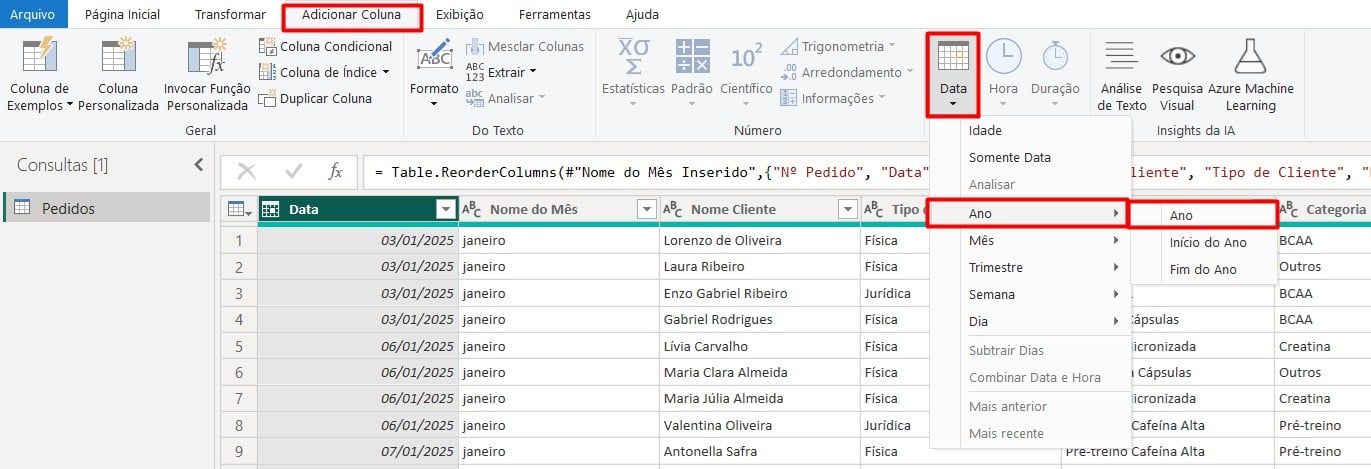This screenshot has width=1371, height=469.
Task: Click the Data calendar icon
Action: tap(953, 55)
